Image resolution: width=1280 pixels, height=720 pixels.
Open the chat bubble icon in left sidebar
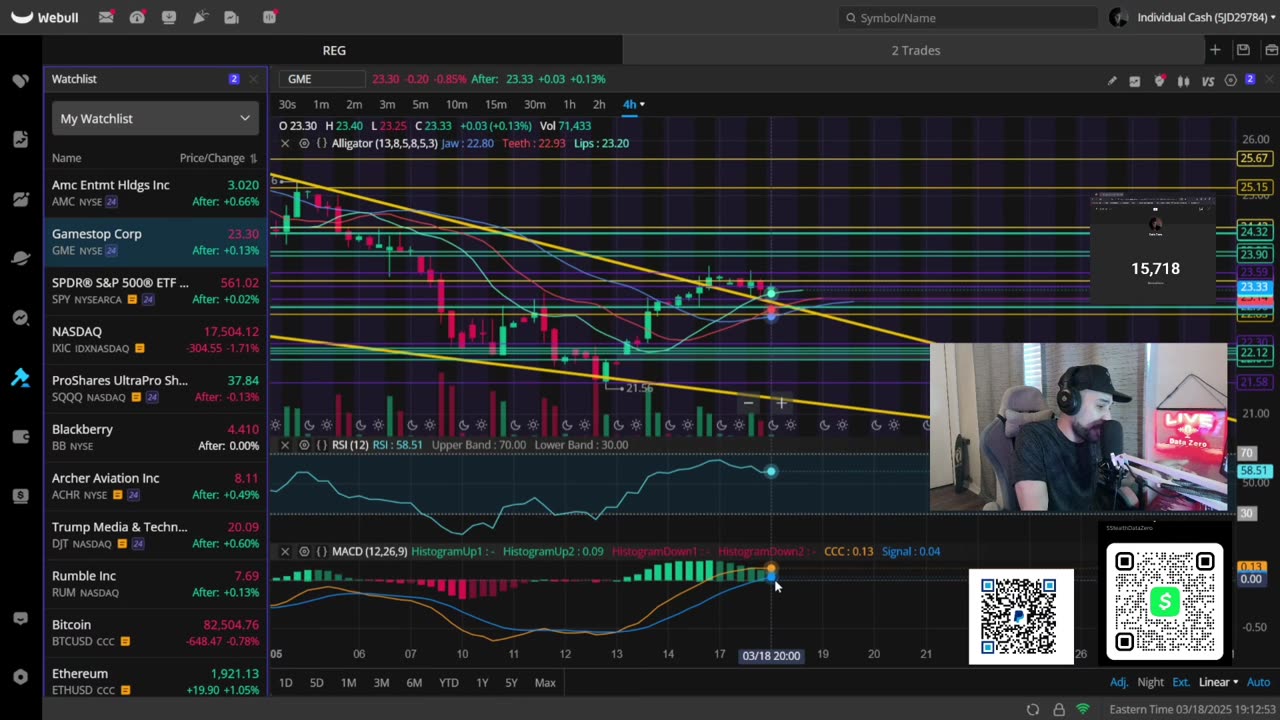[21, 619]
